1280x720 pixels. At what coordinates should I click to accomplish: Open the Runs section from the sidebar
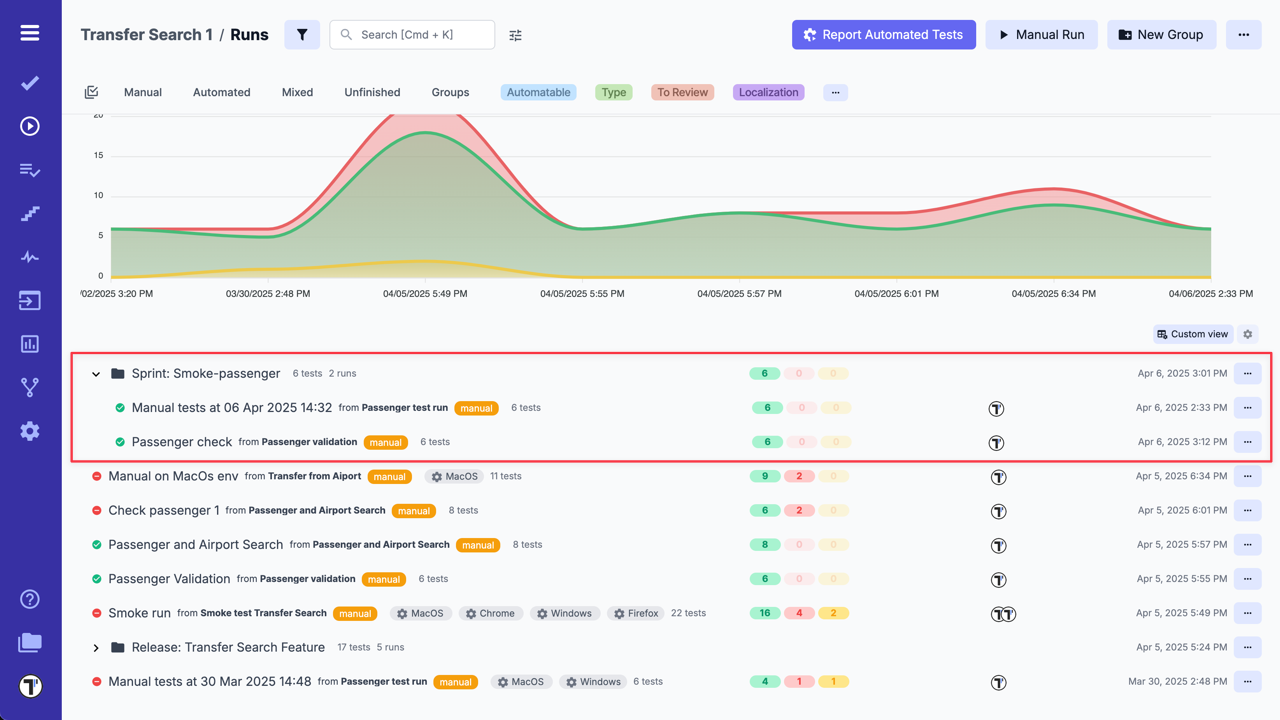coord(28,126)
